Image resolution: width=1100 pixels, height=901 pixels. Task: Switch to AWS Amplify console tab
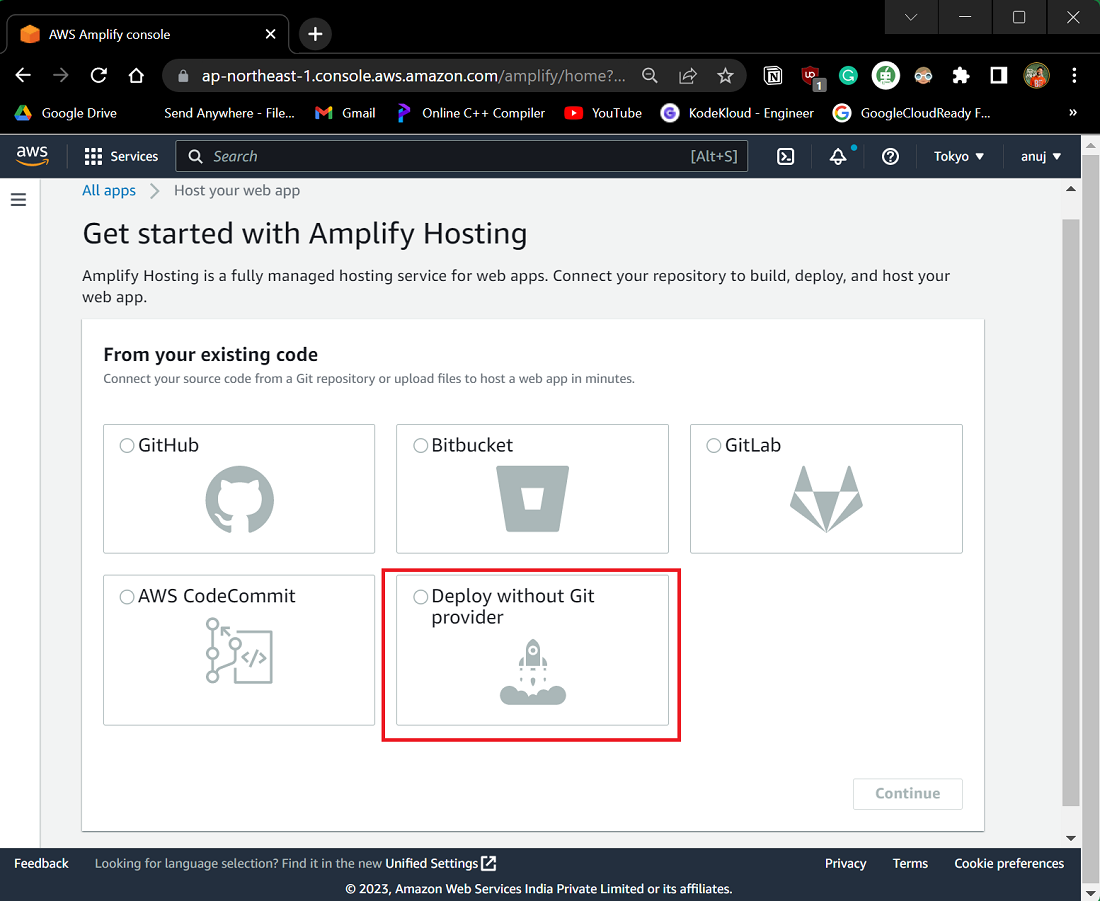147,34
